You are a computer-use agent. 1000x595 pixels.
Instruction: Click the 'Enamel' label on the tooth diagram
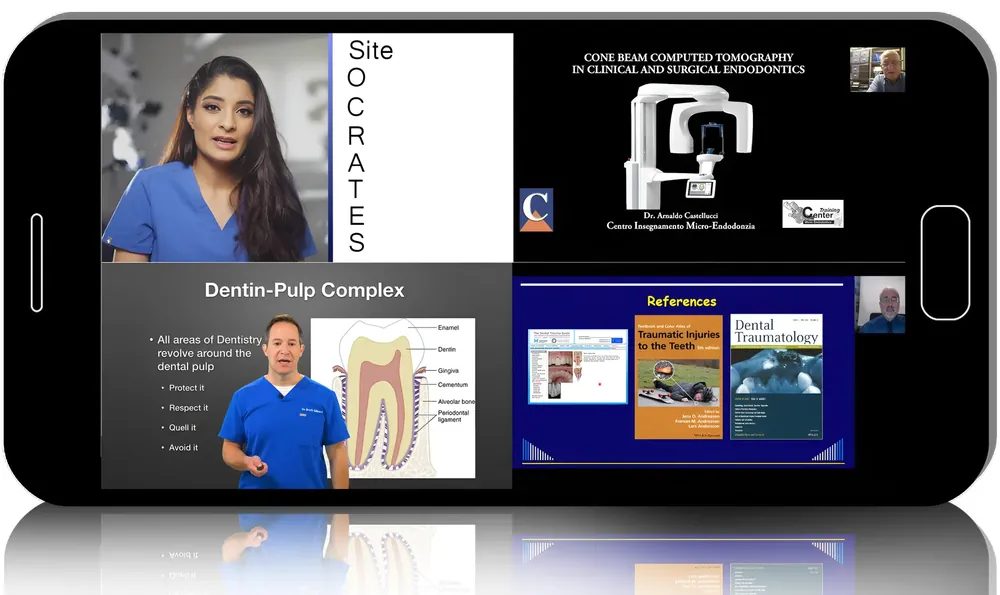coord(448,328)
